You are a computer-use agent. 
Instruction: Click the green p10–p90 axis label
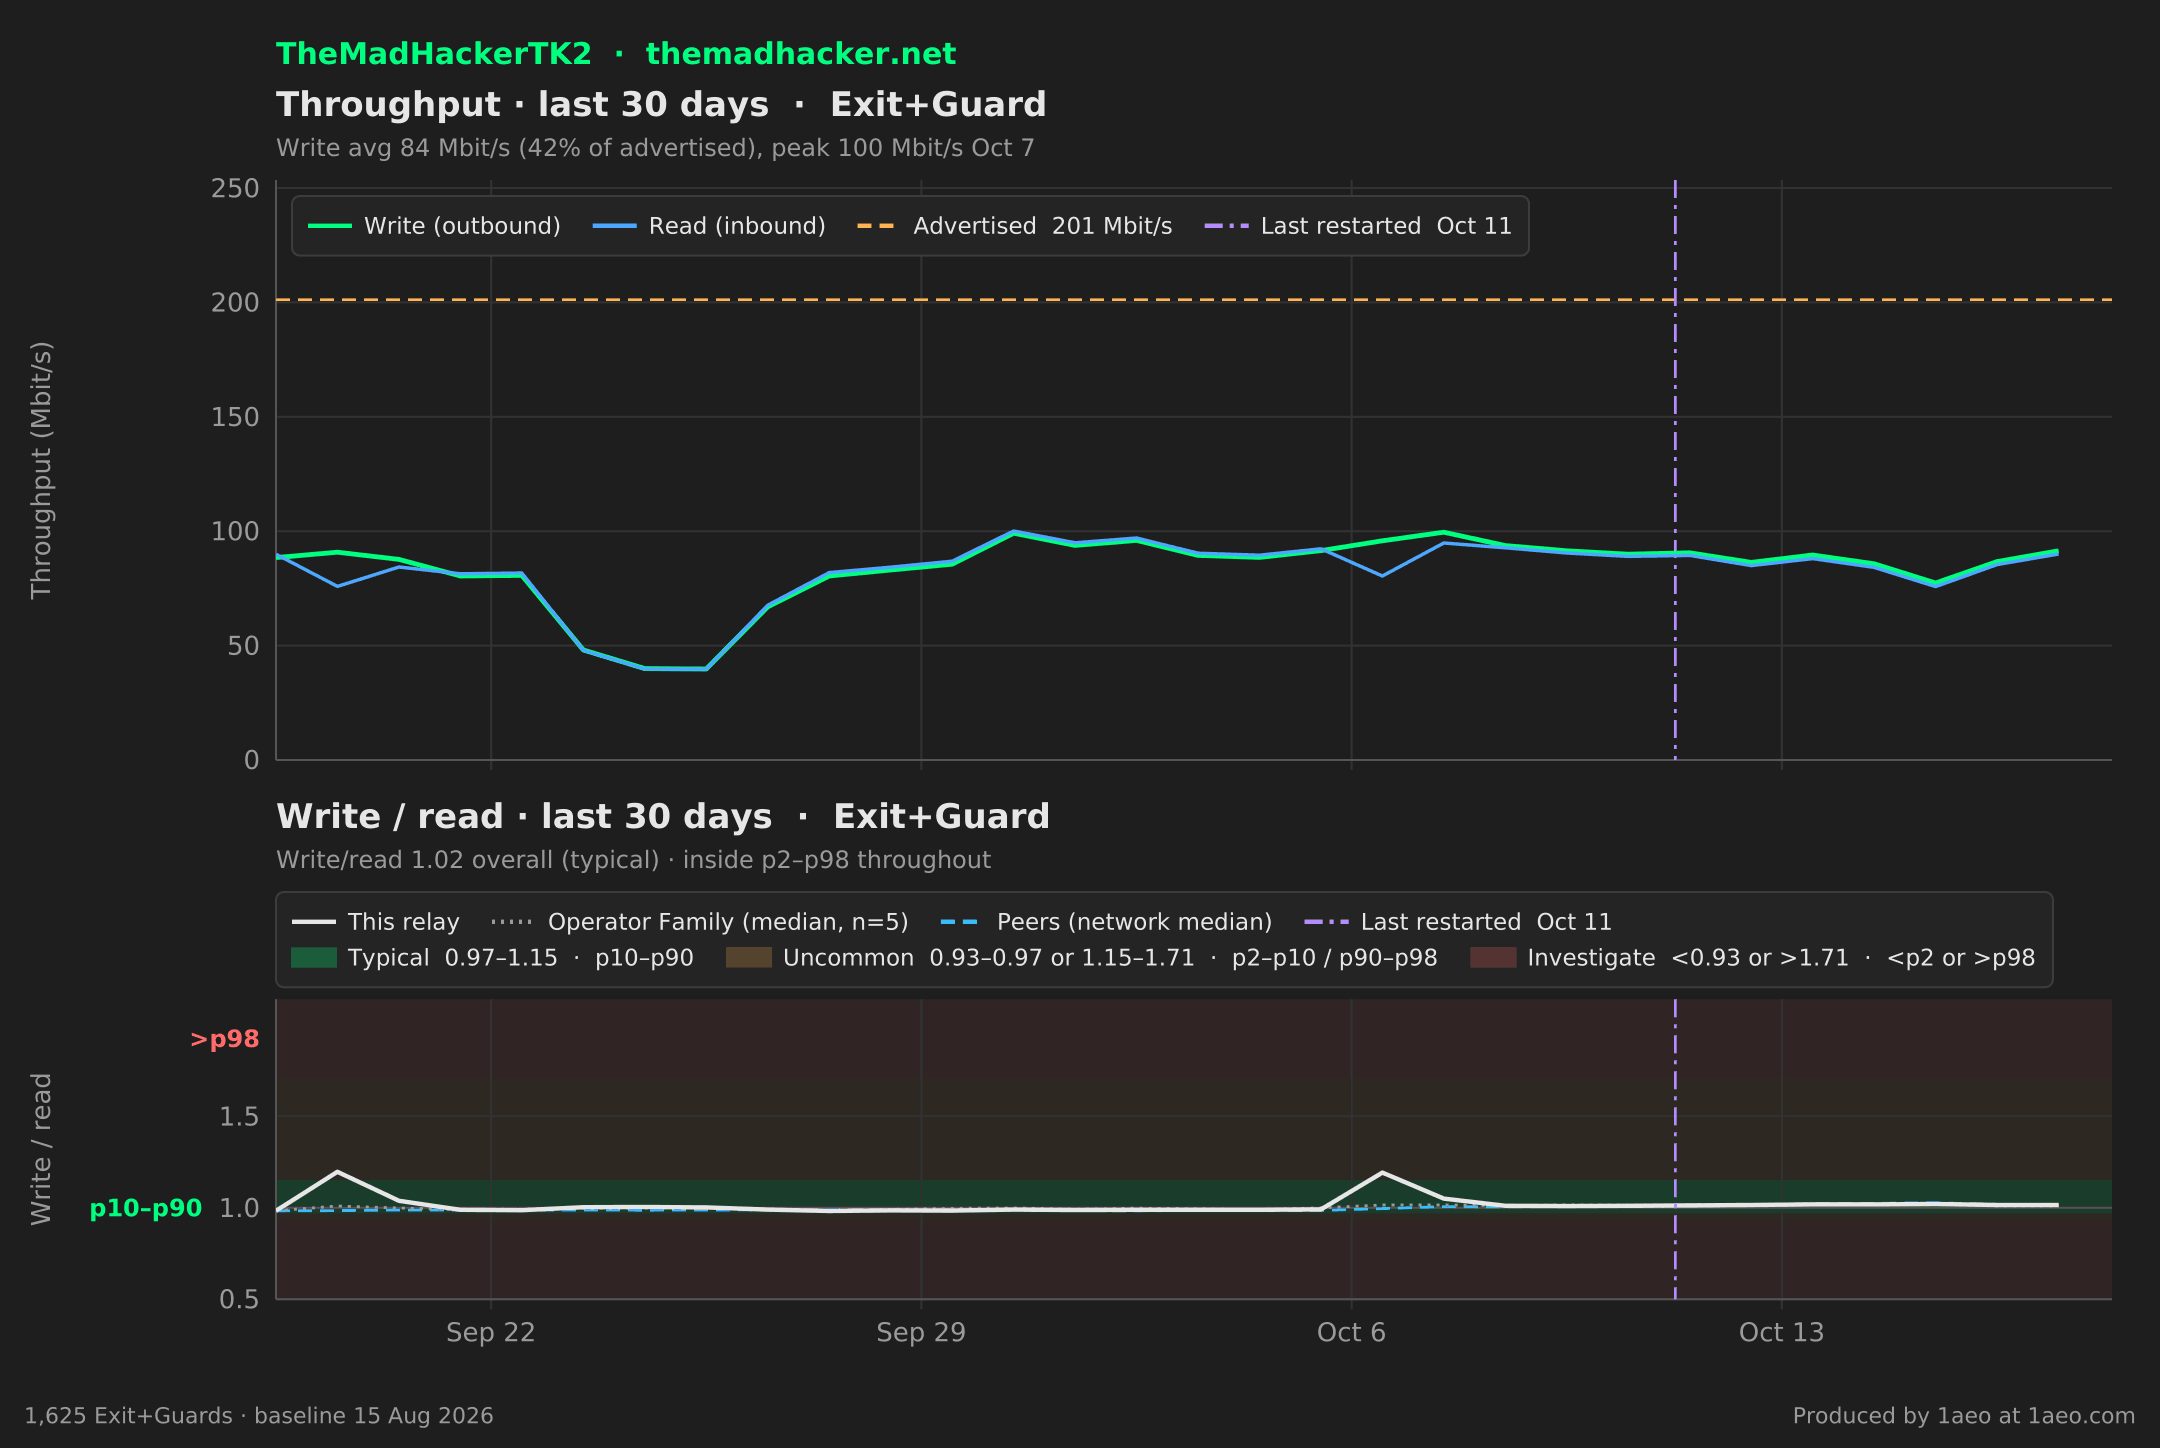146,1208
